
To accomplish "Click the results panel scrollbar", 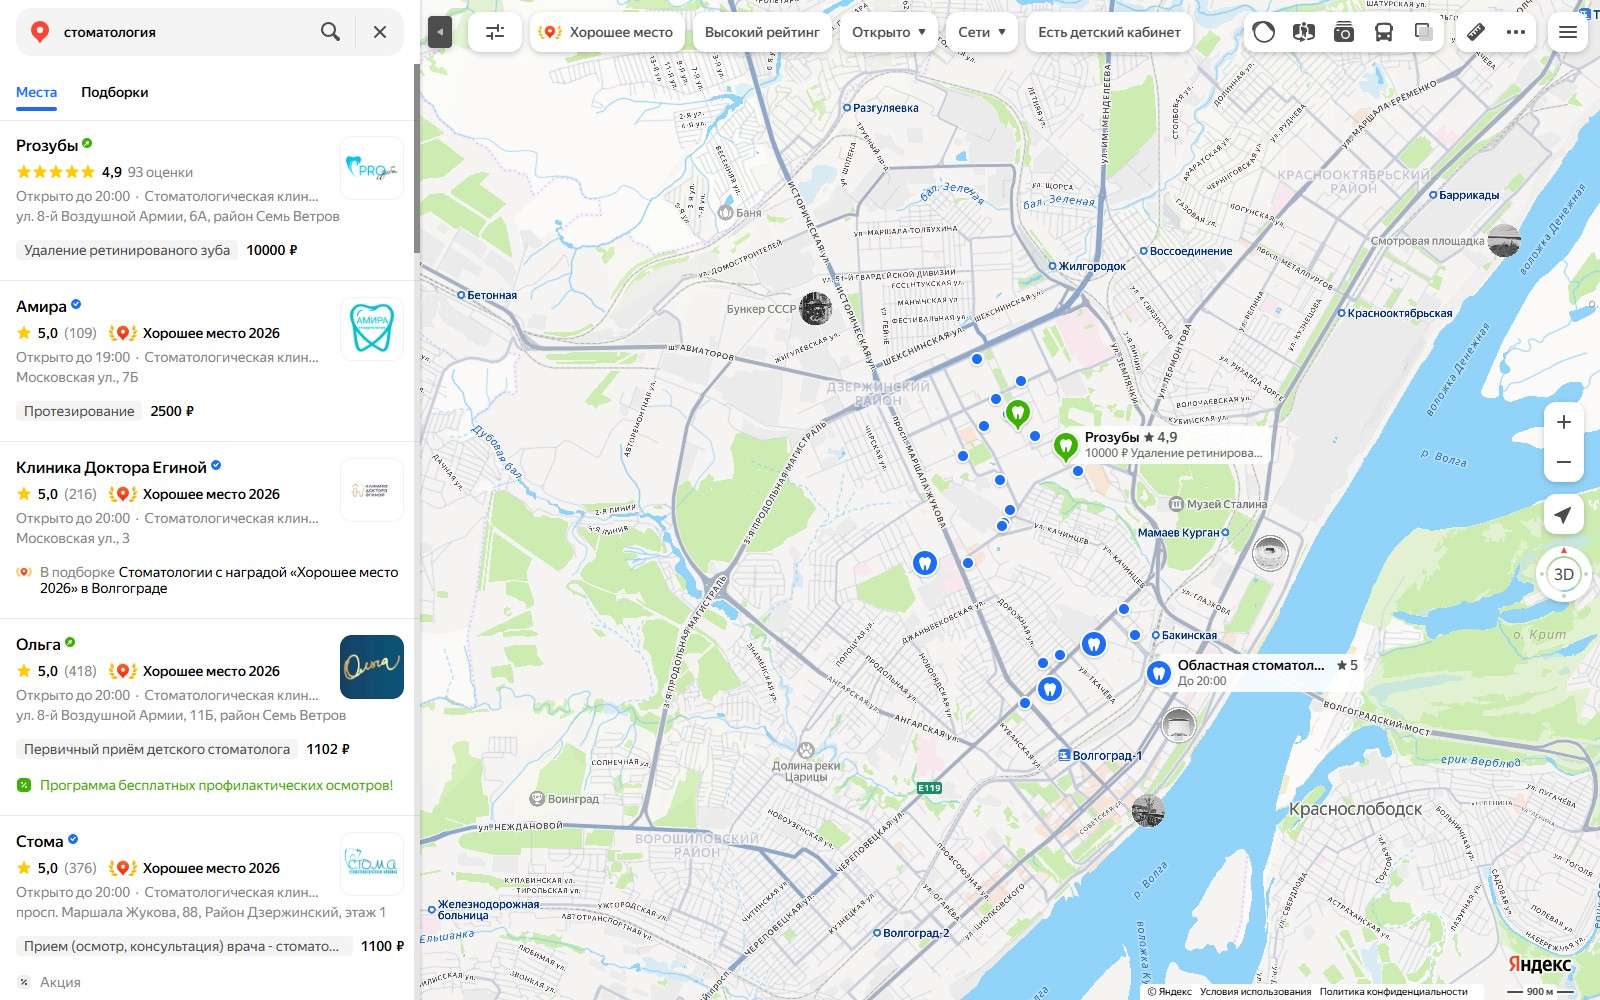I will 417,160.
